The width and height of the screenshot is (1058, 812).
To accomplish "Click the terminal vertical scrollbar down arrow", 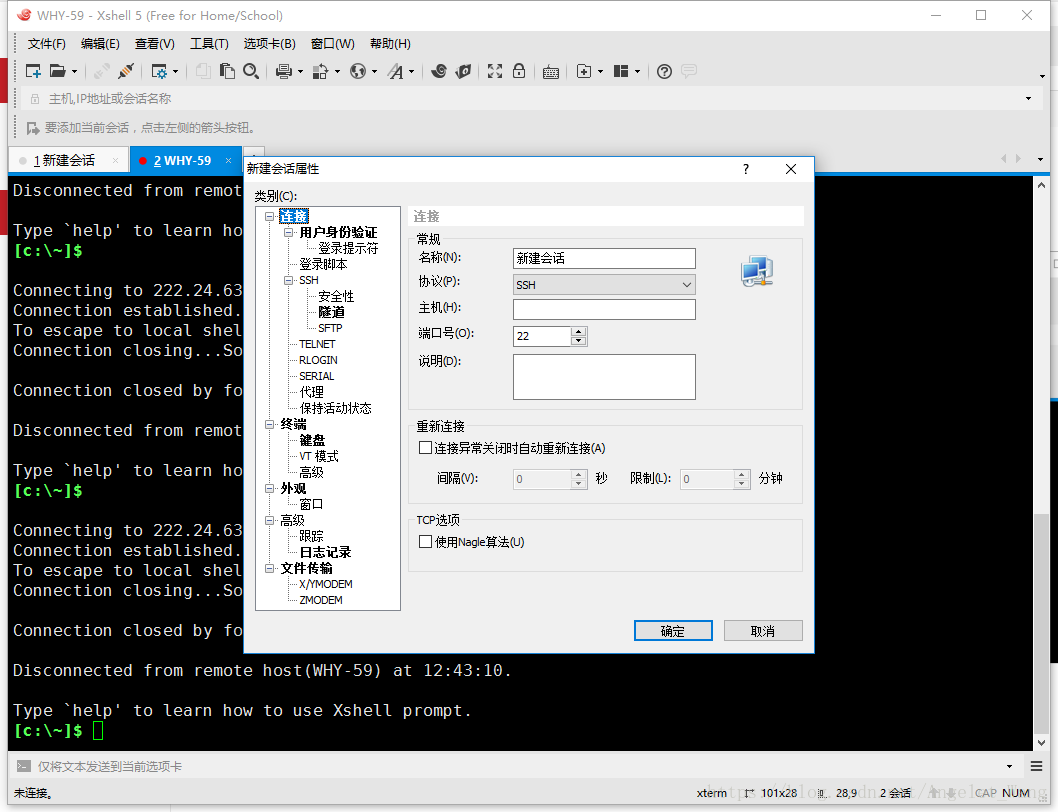I will click(x=1041, y=742).
